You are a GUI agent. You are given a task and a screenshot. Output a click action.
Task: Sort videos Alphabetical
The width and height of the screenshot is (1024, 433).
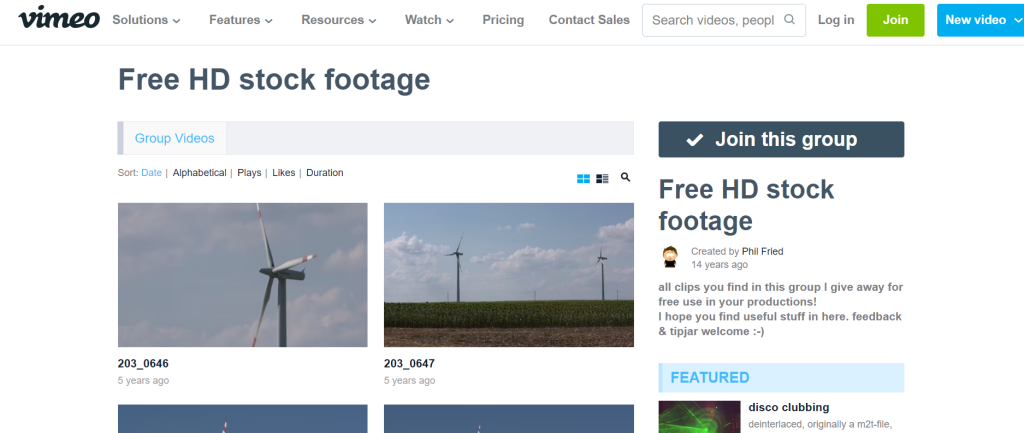[x=199, y=173]
